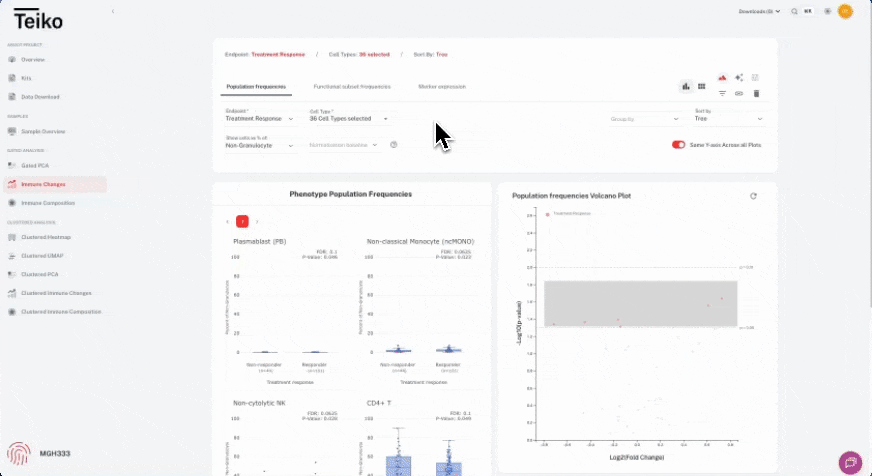Open the Endpoint Treatment Response dropdown
Image resolution: width=872 pixels, height=476 pixels.
click(x=259, y=116)
